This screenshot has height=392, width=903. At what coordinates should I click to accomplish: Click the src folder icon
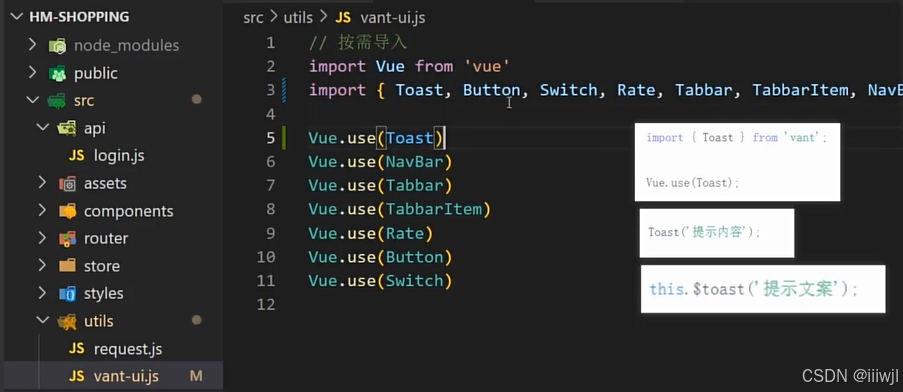[x=56, y=101]
